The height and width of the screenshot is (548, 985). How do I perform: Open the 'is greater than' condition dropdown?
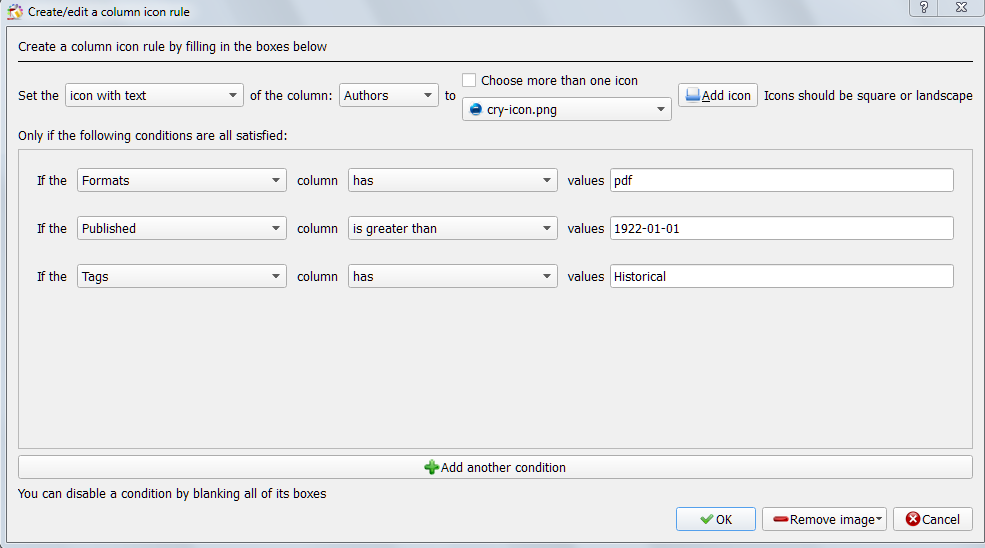452,228
